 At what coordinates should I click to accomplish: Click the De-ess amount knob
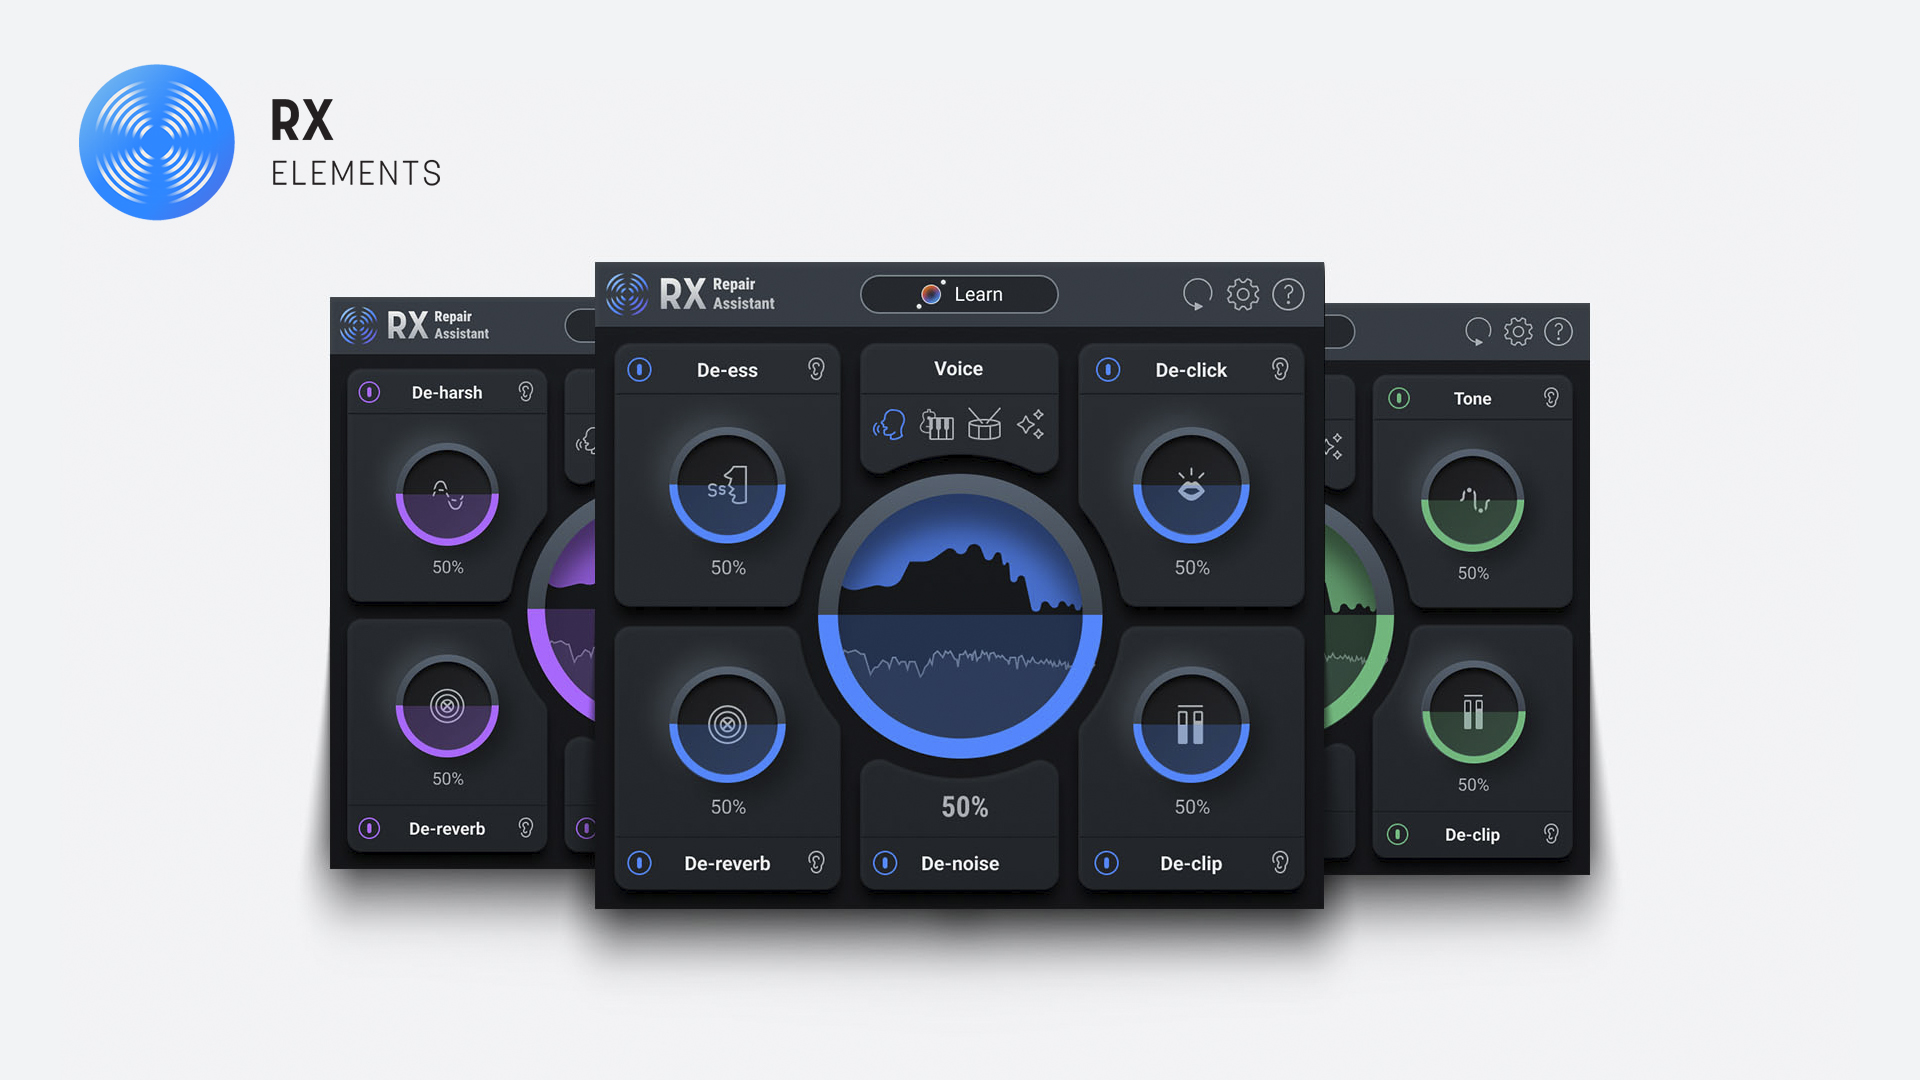click(727, 486)
